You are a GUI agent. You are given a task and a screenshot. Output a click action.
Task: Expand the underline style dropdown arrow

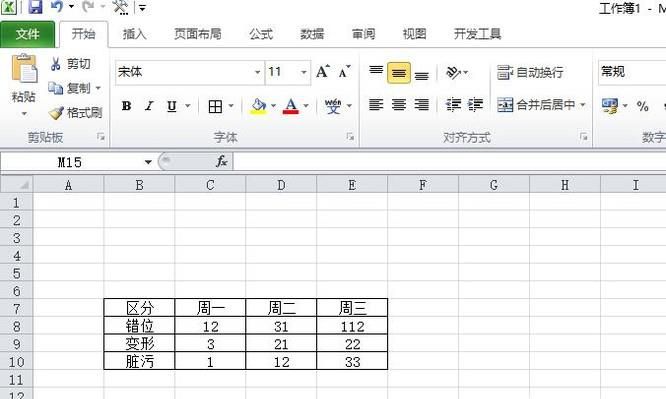pos(187,106)
